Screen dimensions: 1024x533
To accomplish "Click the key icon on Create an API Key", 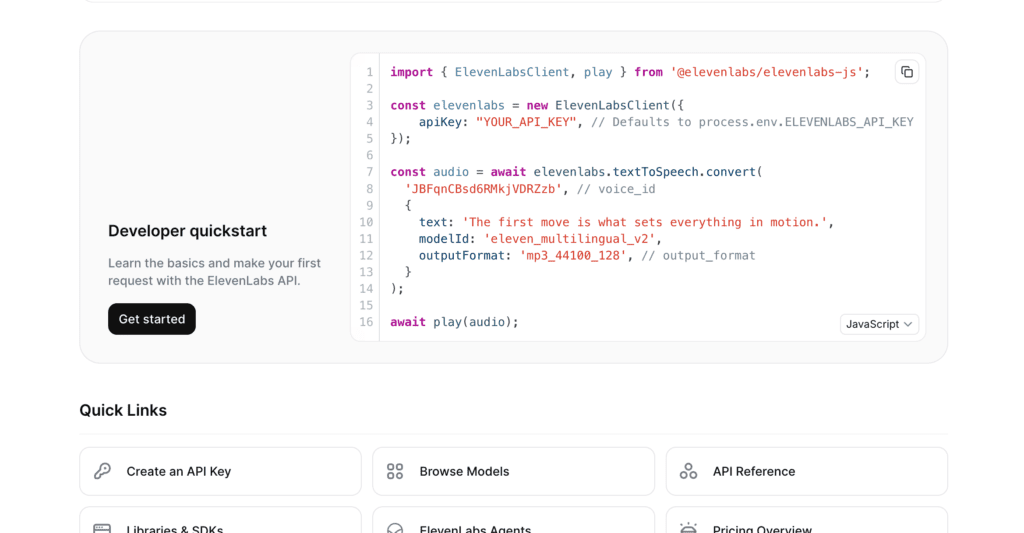I will (103, 471).
